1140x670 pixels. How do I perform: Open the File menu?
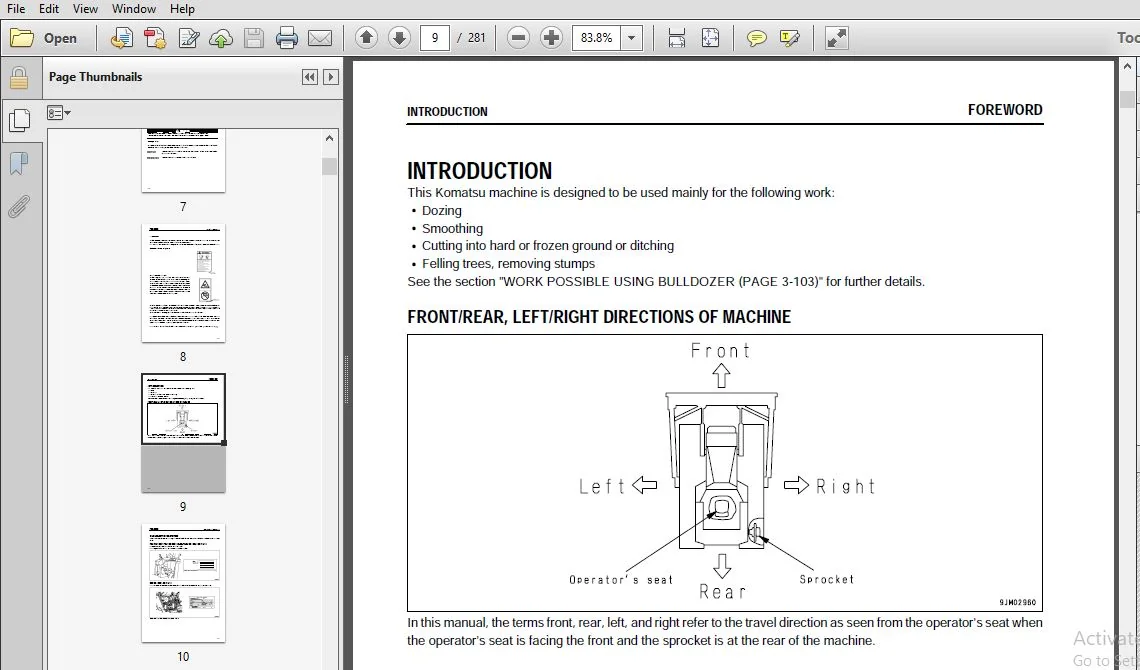point(16,9)
